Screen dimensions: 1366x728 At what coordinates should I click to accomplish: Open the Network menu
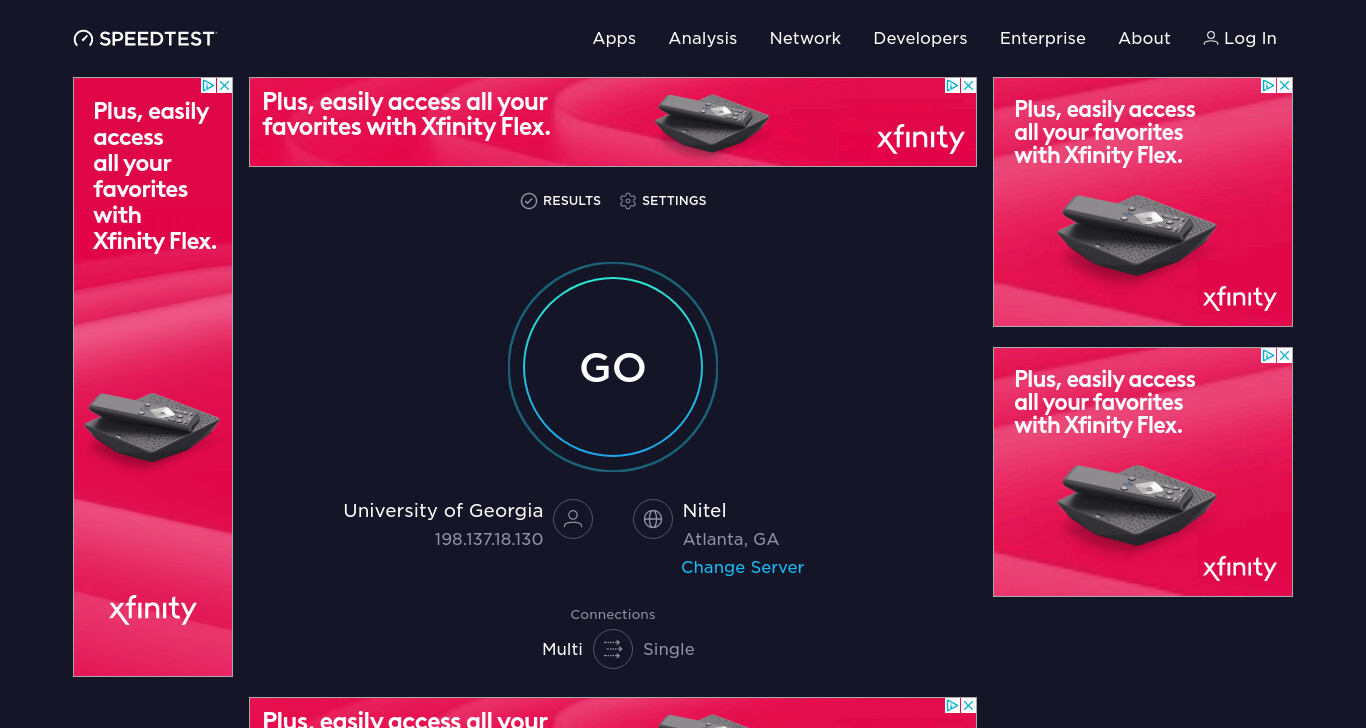point(805,38)
